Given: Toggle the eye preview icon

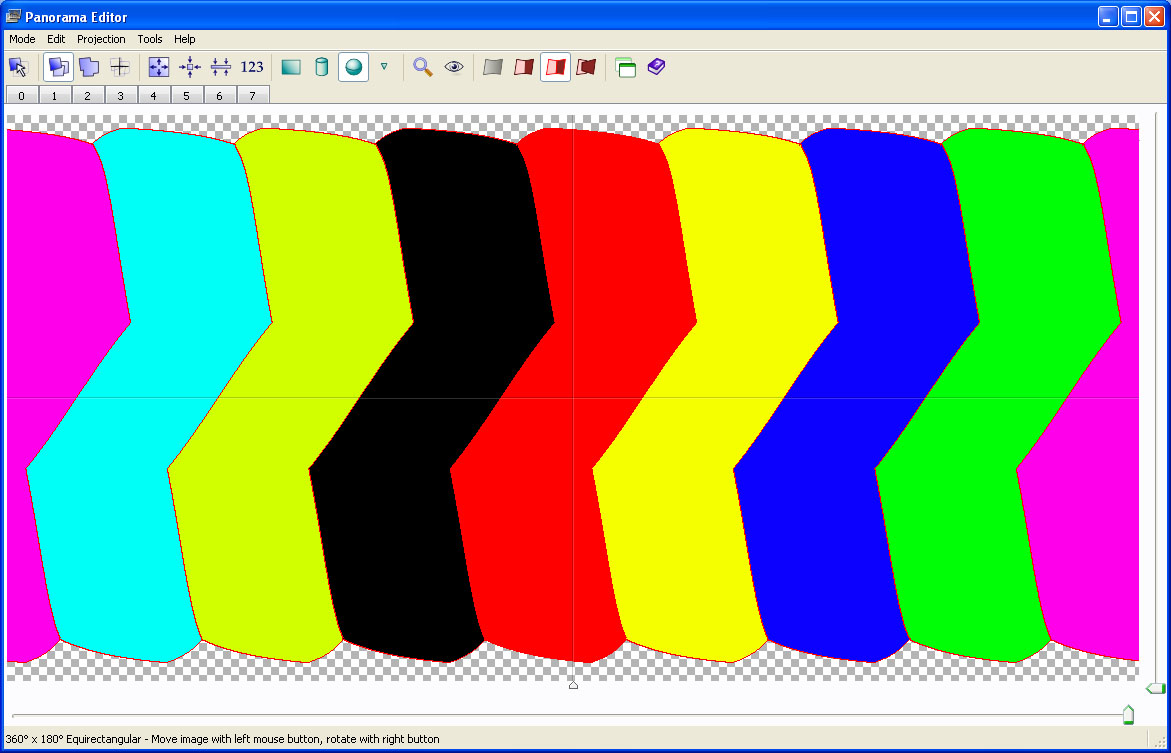Looking at the screenshot, I should coord(454,67).
